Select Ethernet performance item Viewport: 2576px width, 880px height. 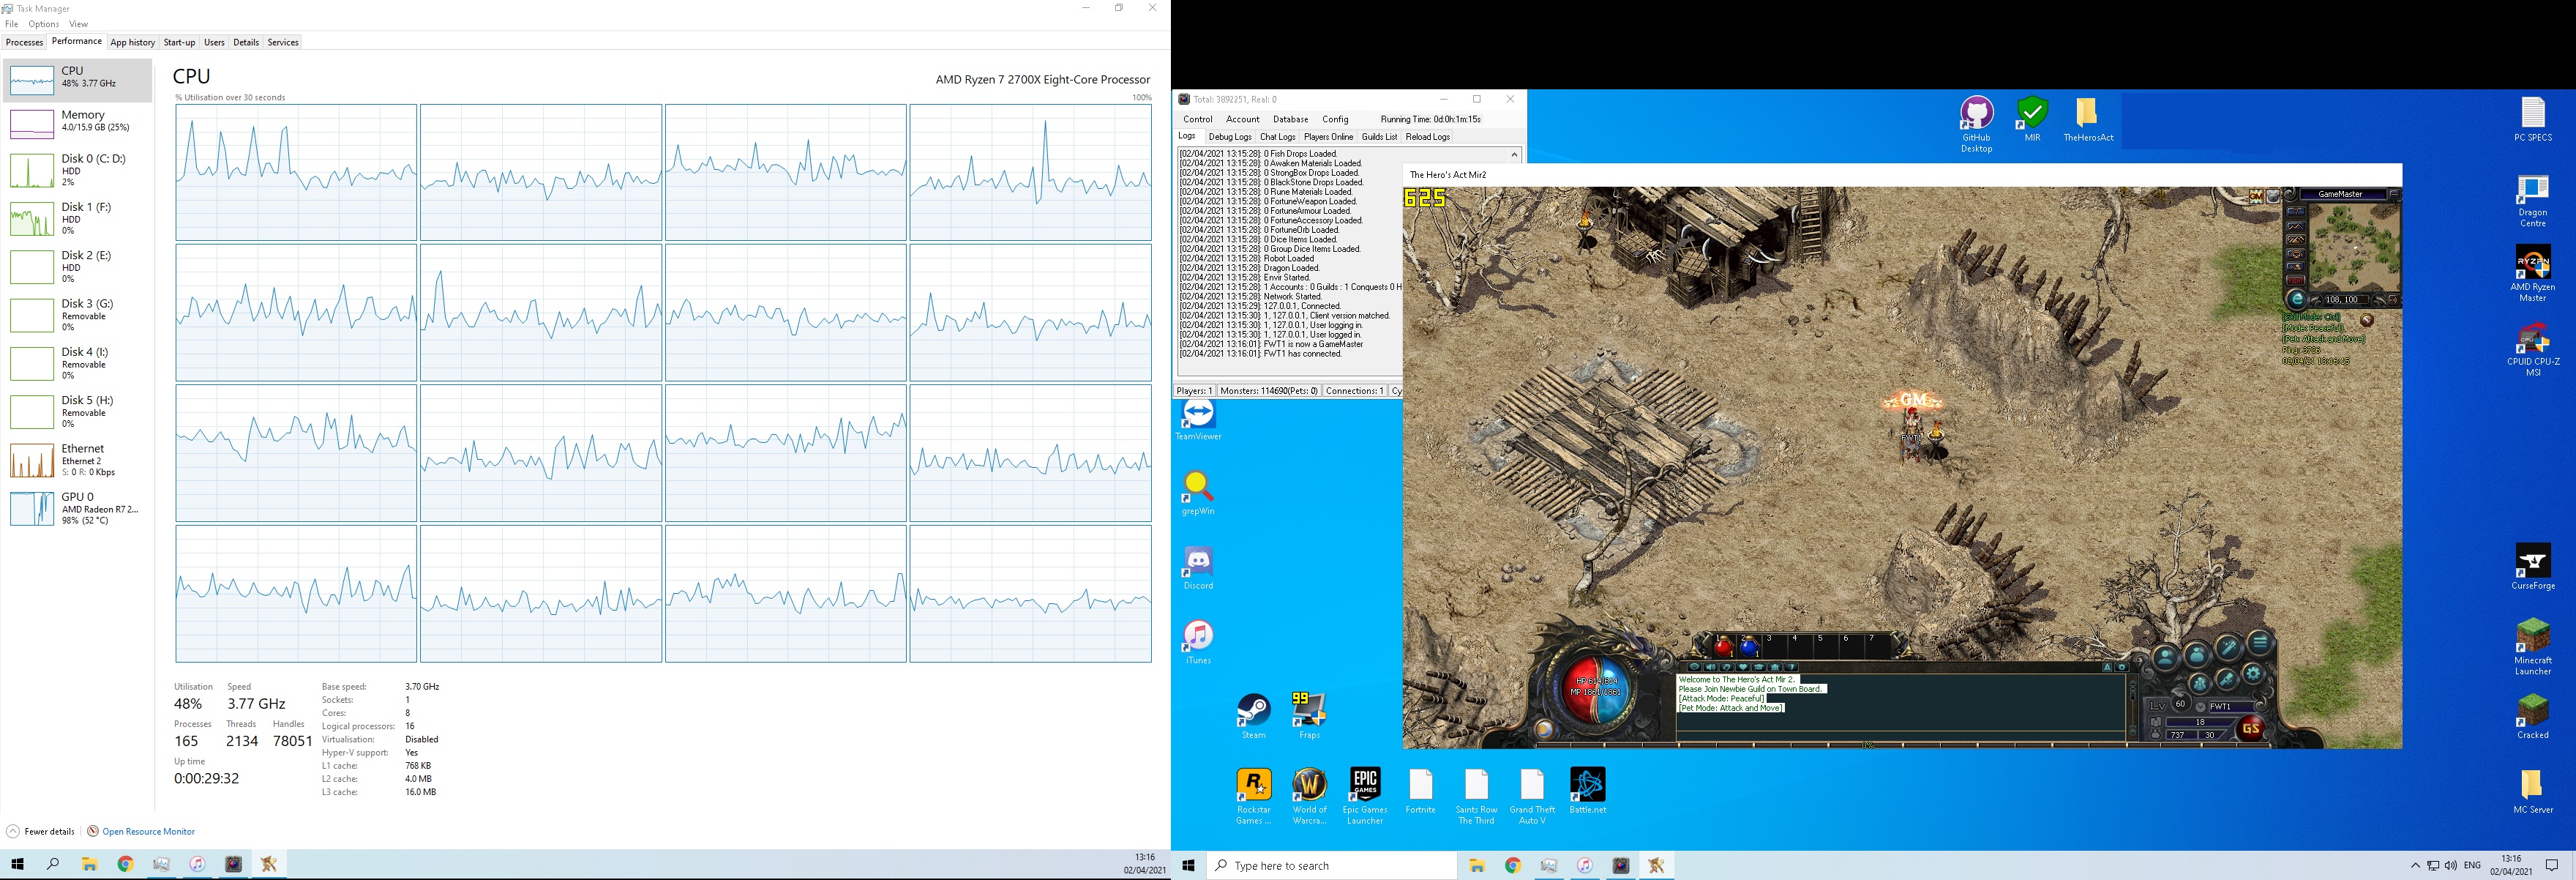click(78, 460)
